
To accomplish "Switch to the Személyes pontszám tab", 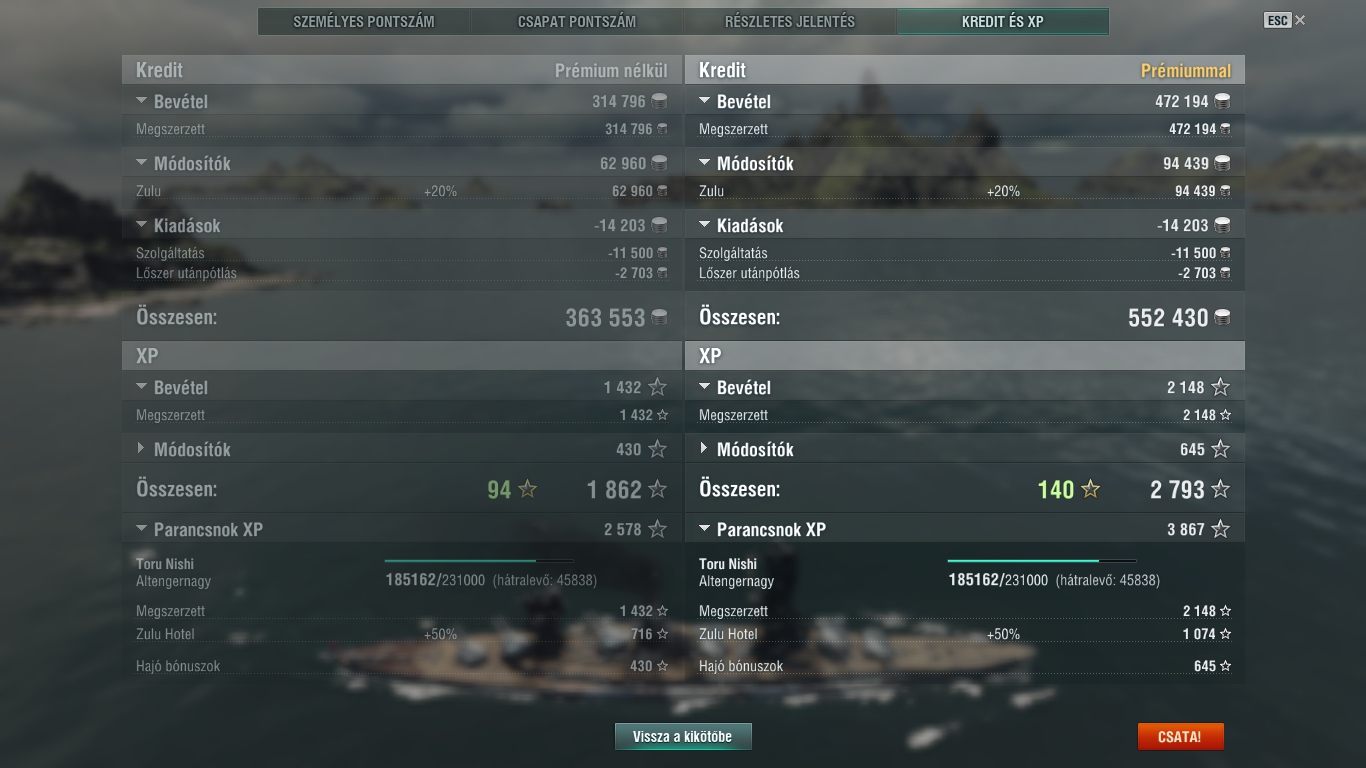I will 364,21.
